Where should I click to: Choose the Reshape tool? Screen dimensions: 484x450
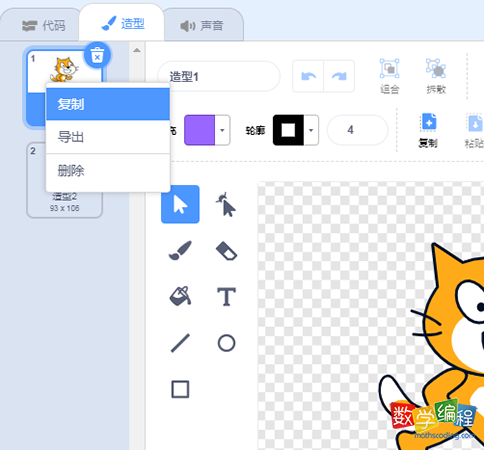(x=226, y=204)
